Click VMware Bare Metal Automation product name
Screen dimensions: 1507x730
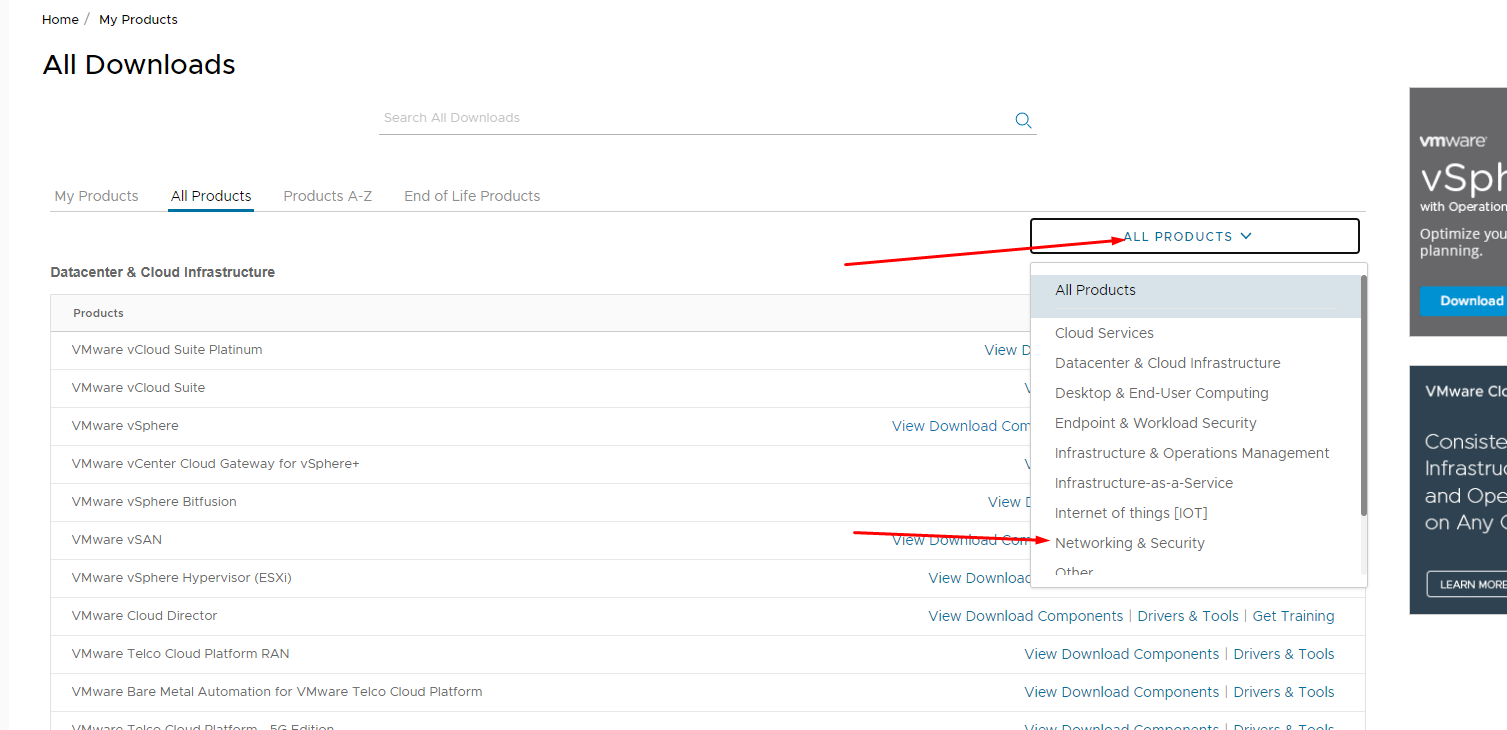[277, 692]
